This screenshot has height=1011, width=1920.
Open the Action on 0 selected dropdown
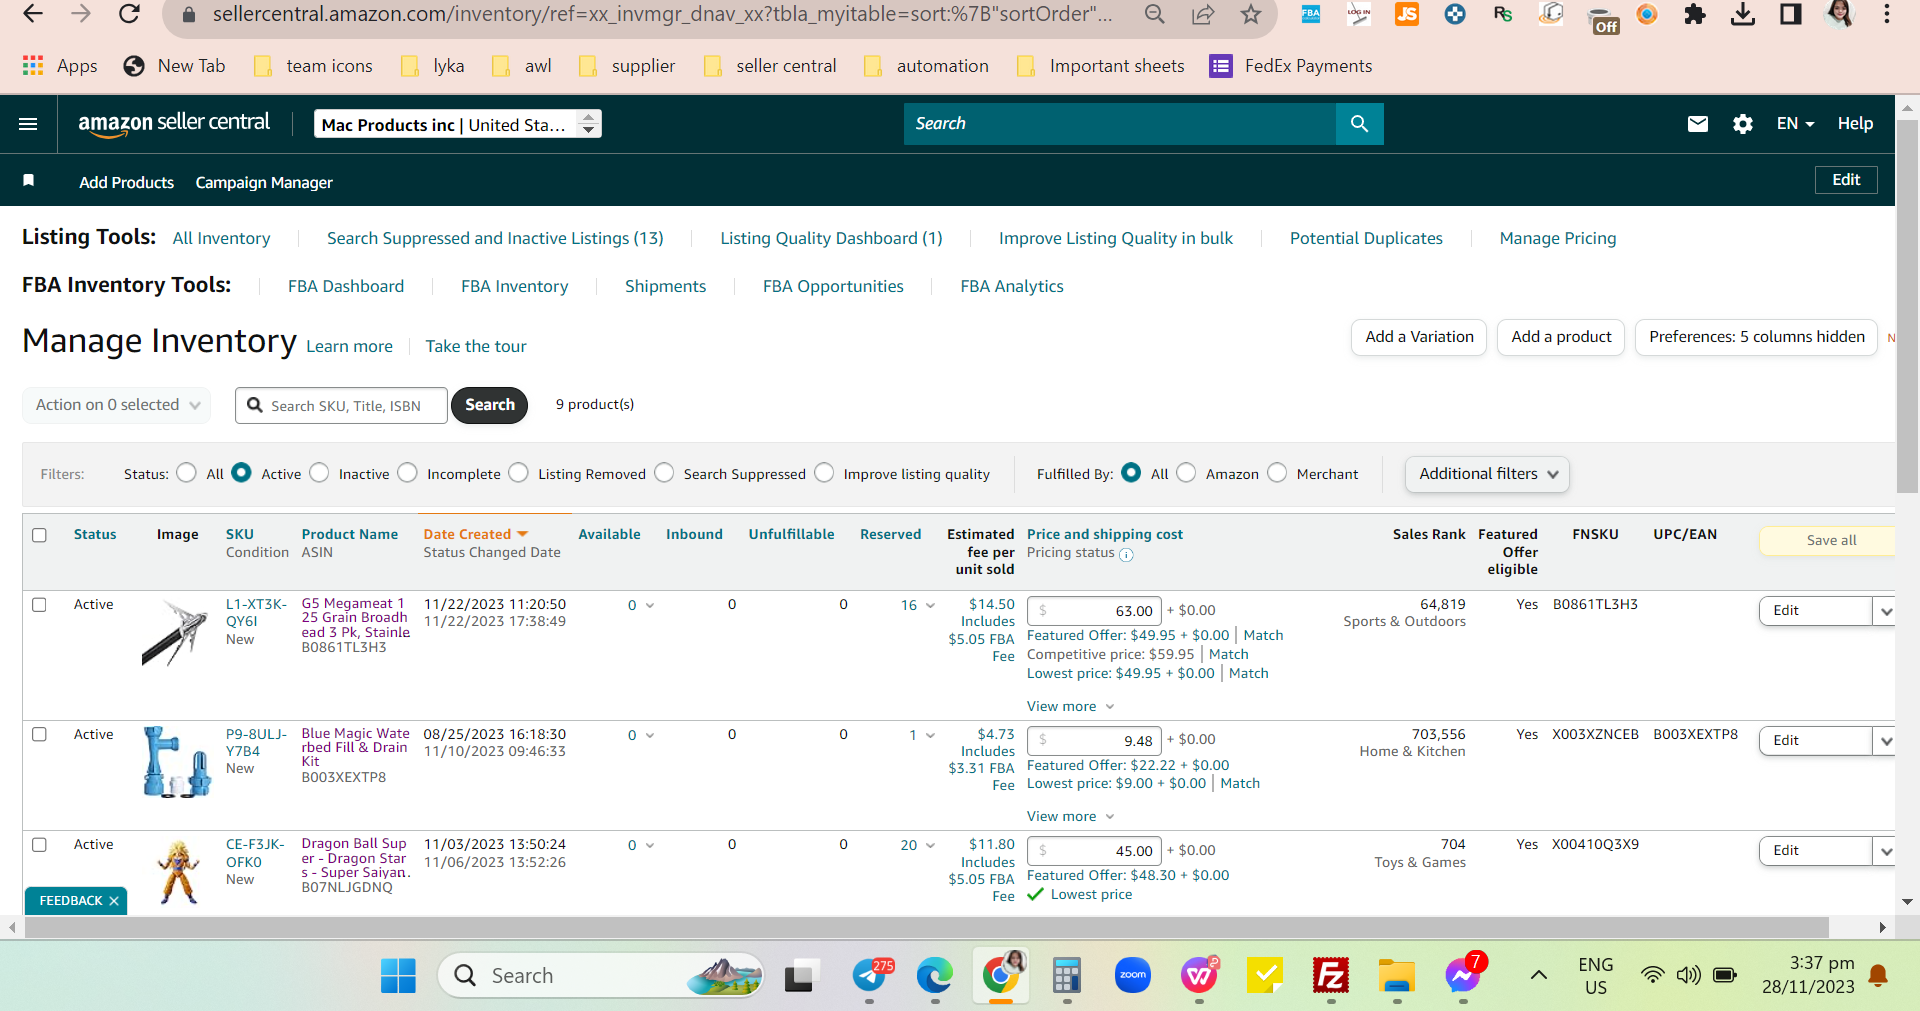tap(117, 405)
